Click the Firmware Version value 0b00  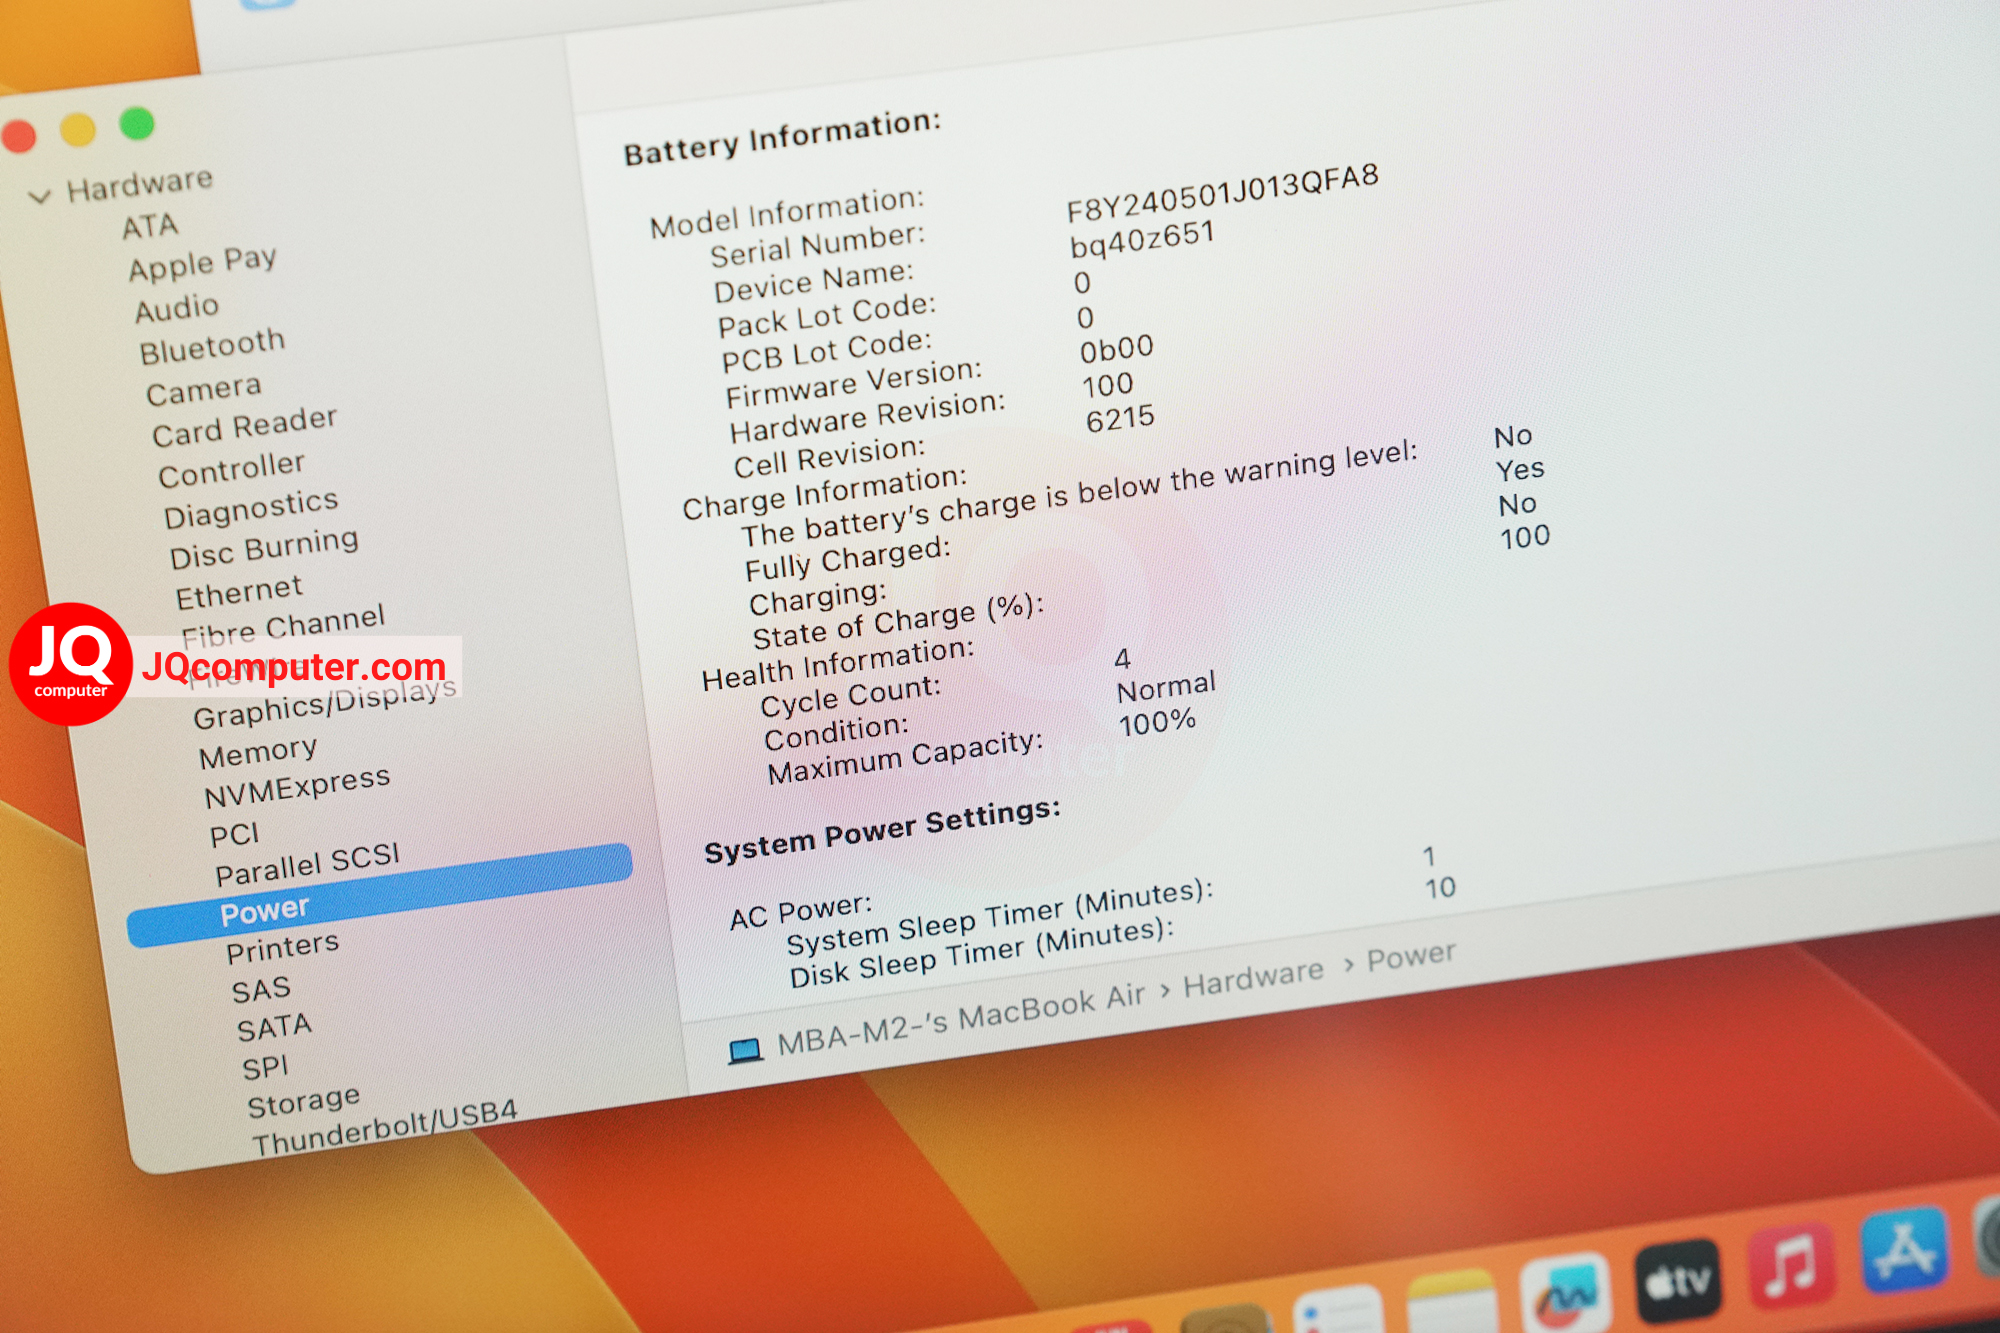pyautogui.click(x=1117, y=349)
